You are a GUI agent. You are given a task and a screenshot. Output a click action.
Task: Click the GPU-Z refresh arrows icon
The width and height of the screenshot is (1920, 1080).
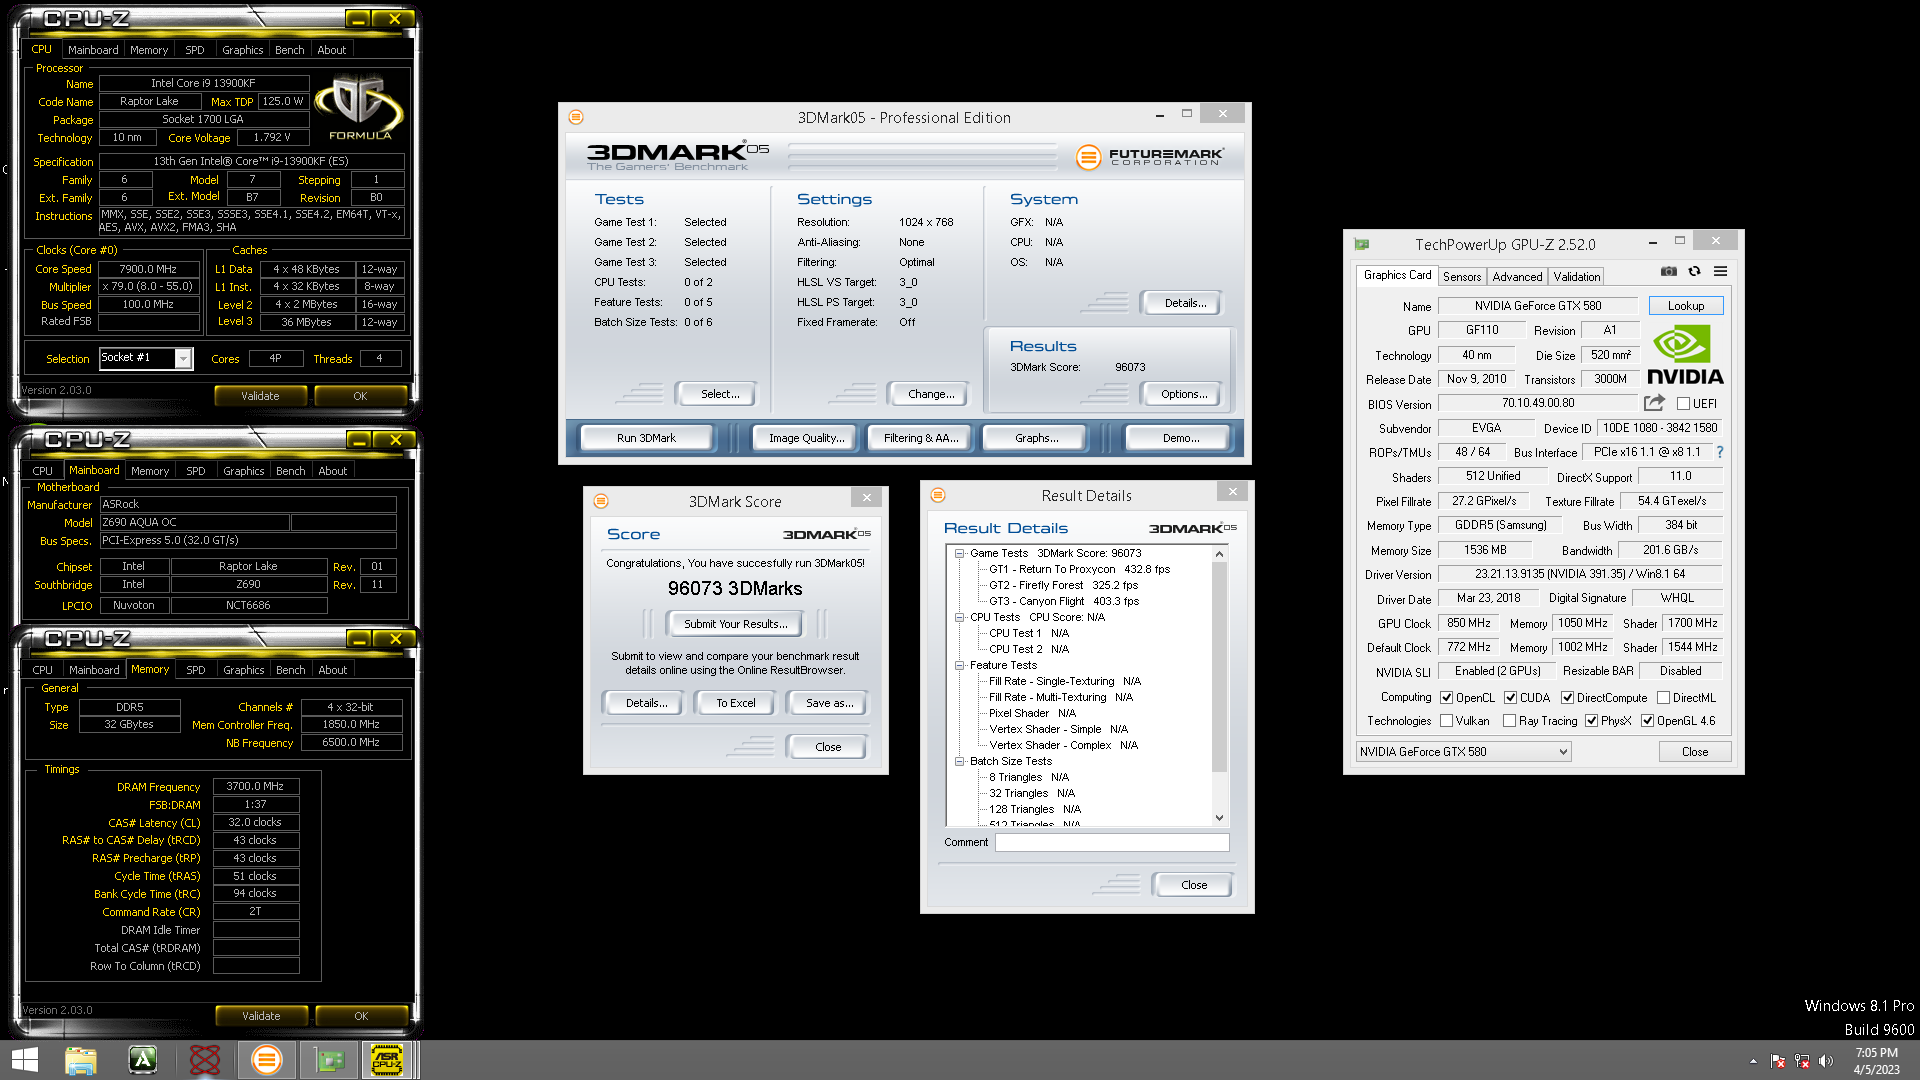click(1694, 271)
